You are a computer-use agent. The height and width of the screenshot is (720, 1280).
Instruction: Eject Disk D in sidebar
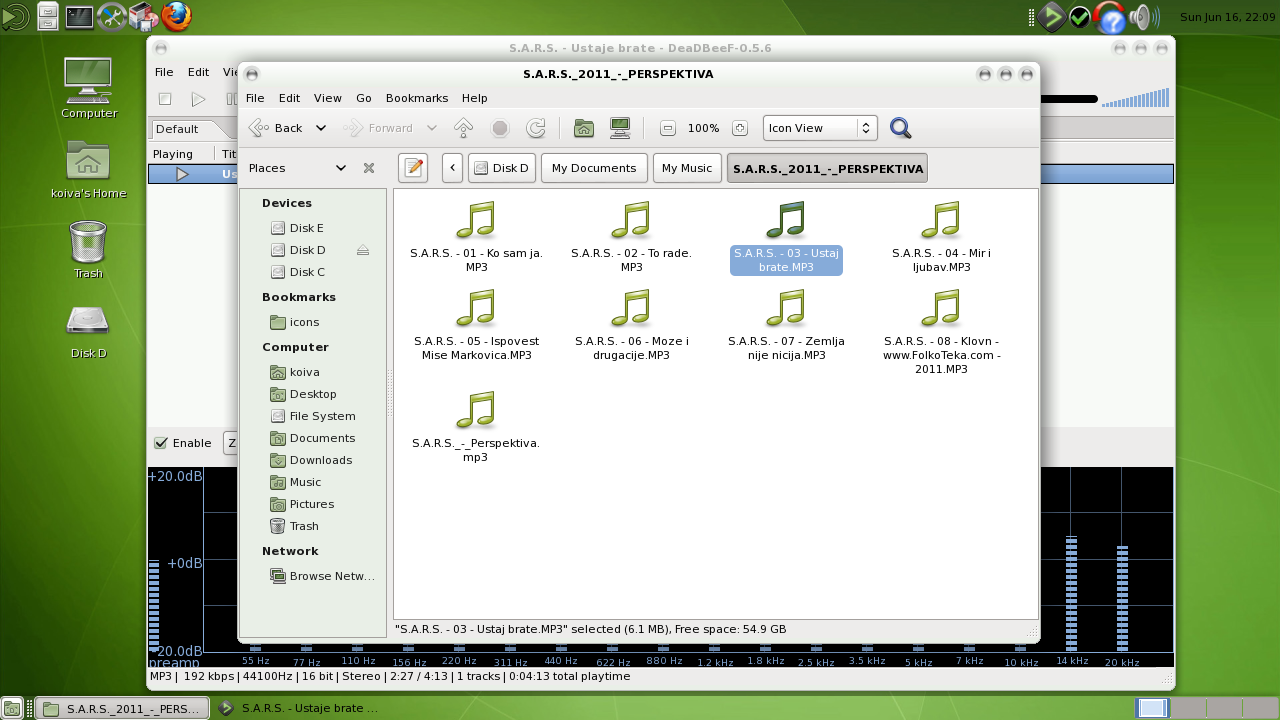(363, 250)
